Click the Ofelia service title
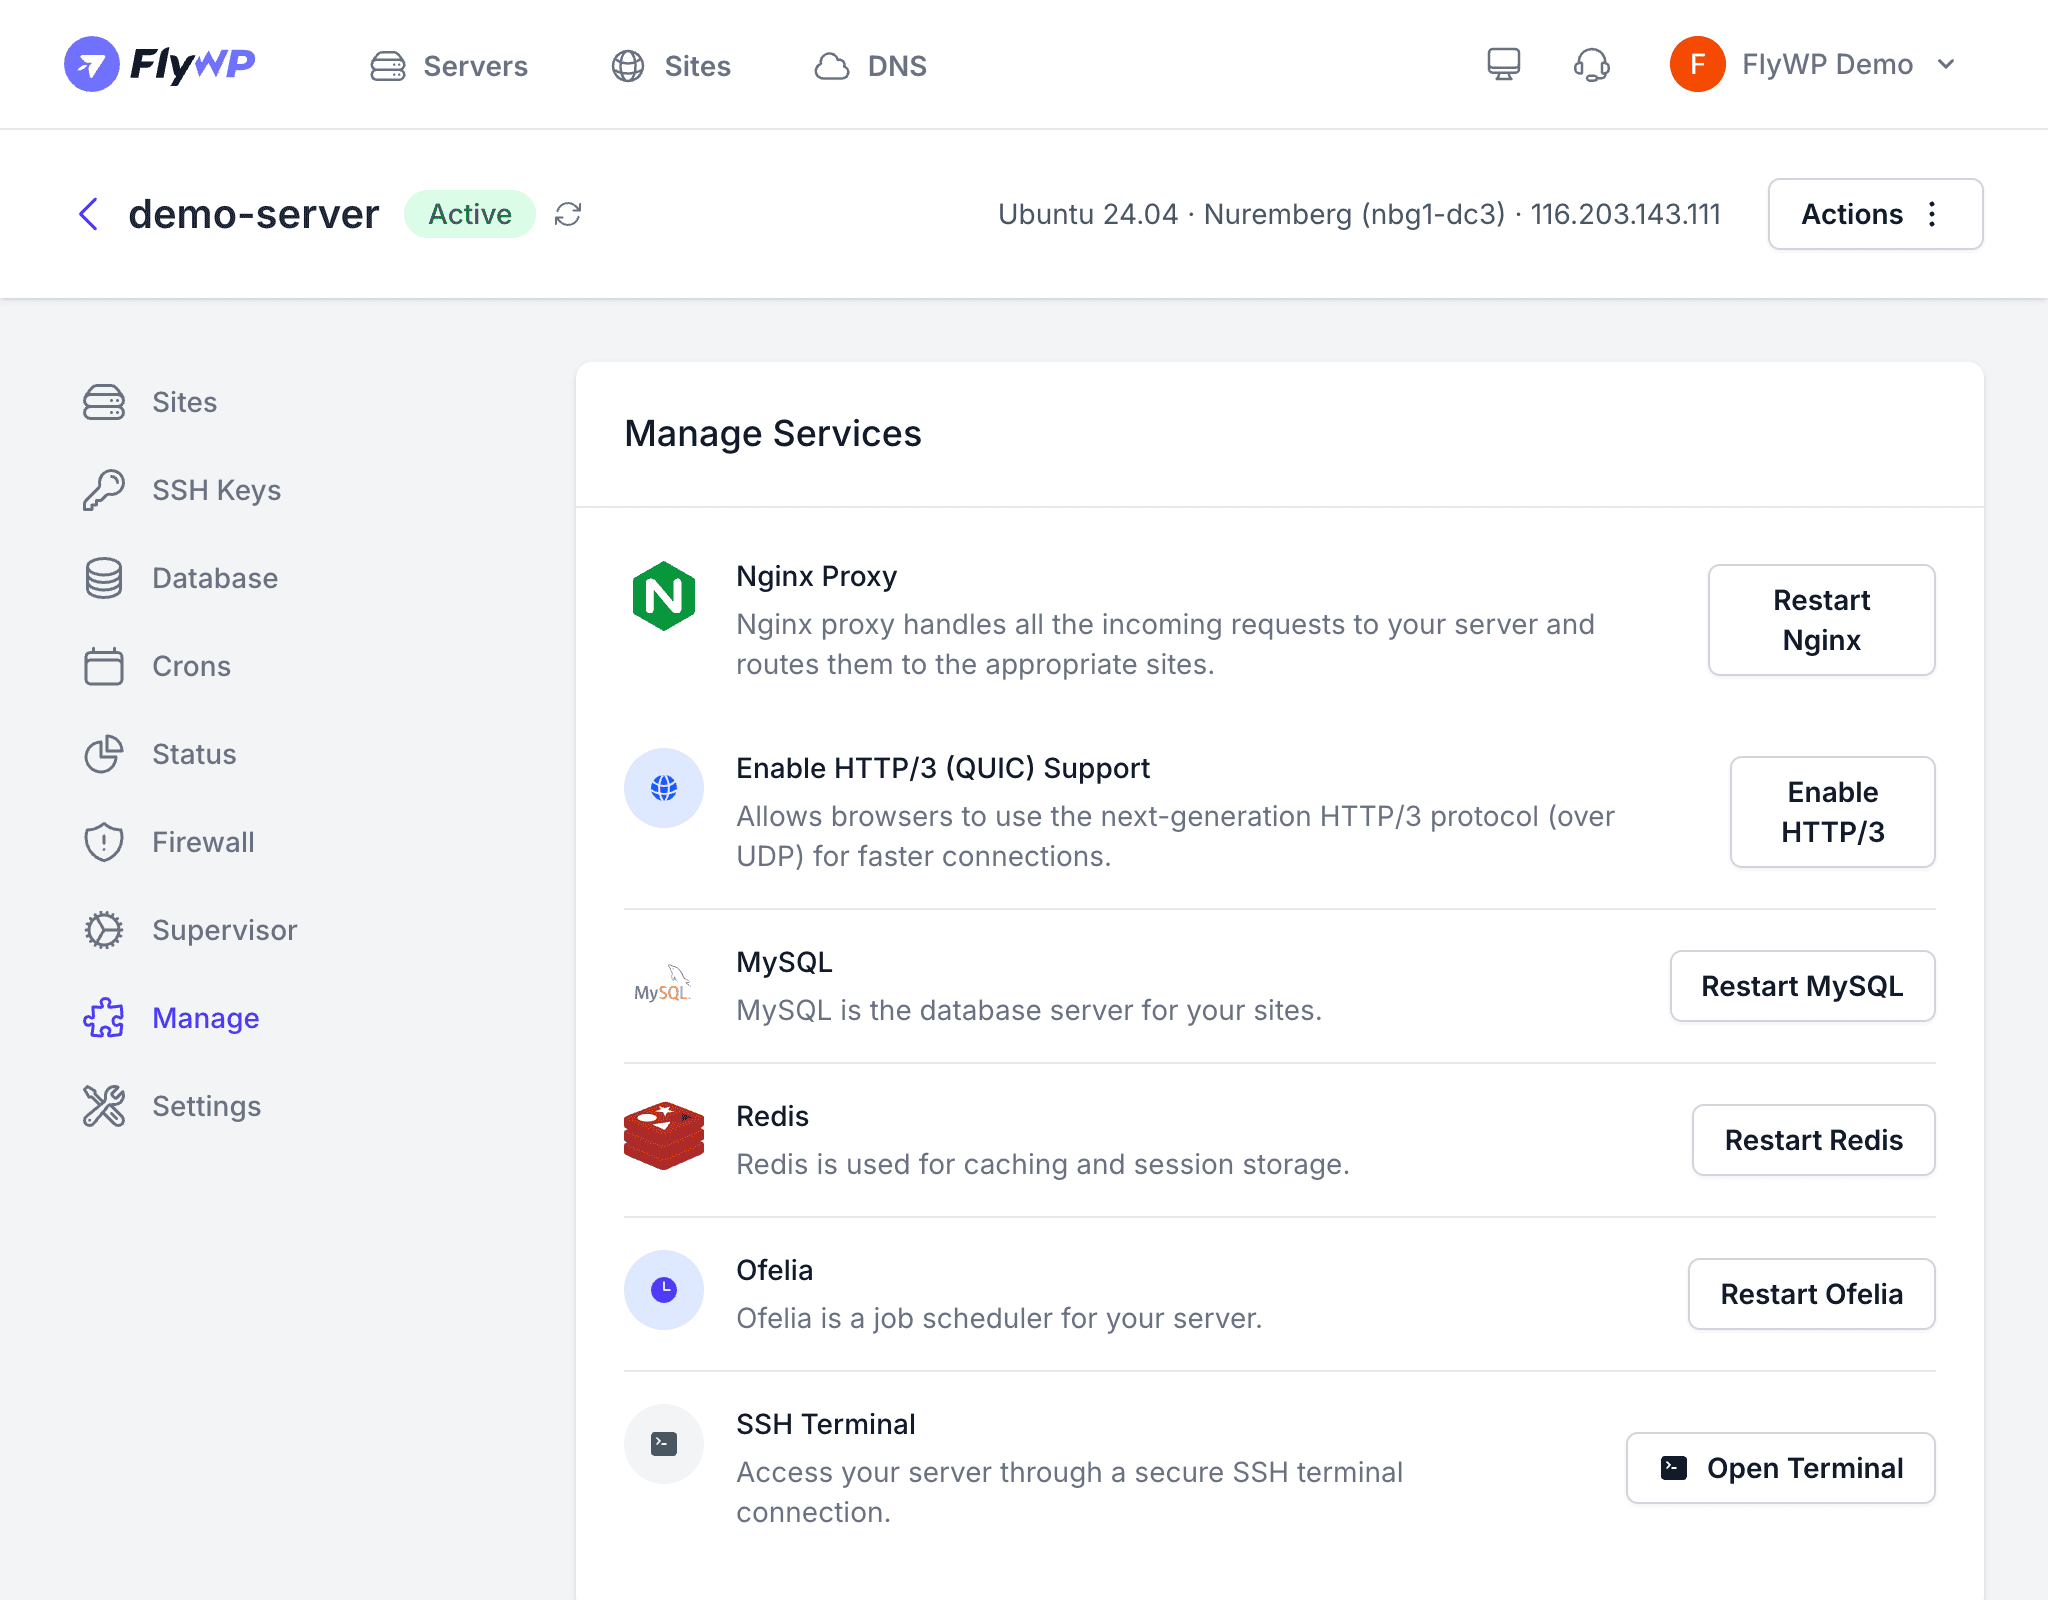 pyautogui.click(x=775, y=1270)
